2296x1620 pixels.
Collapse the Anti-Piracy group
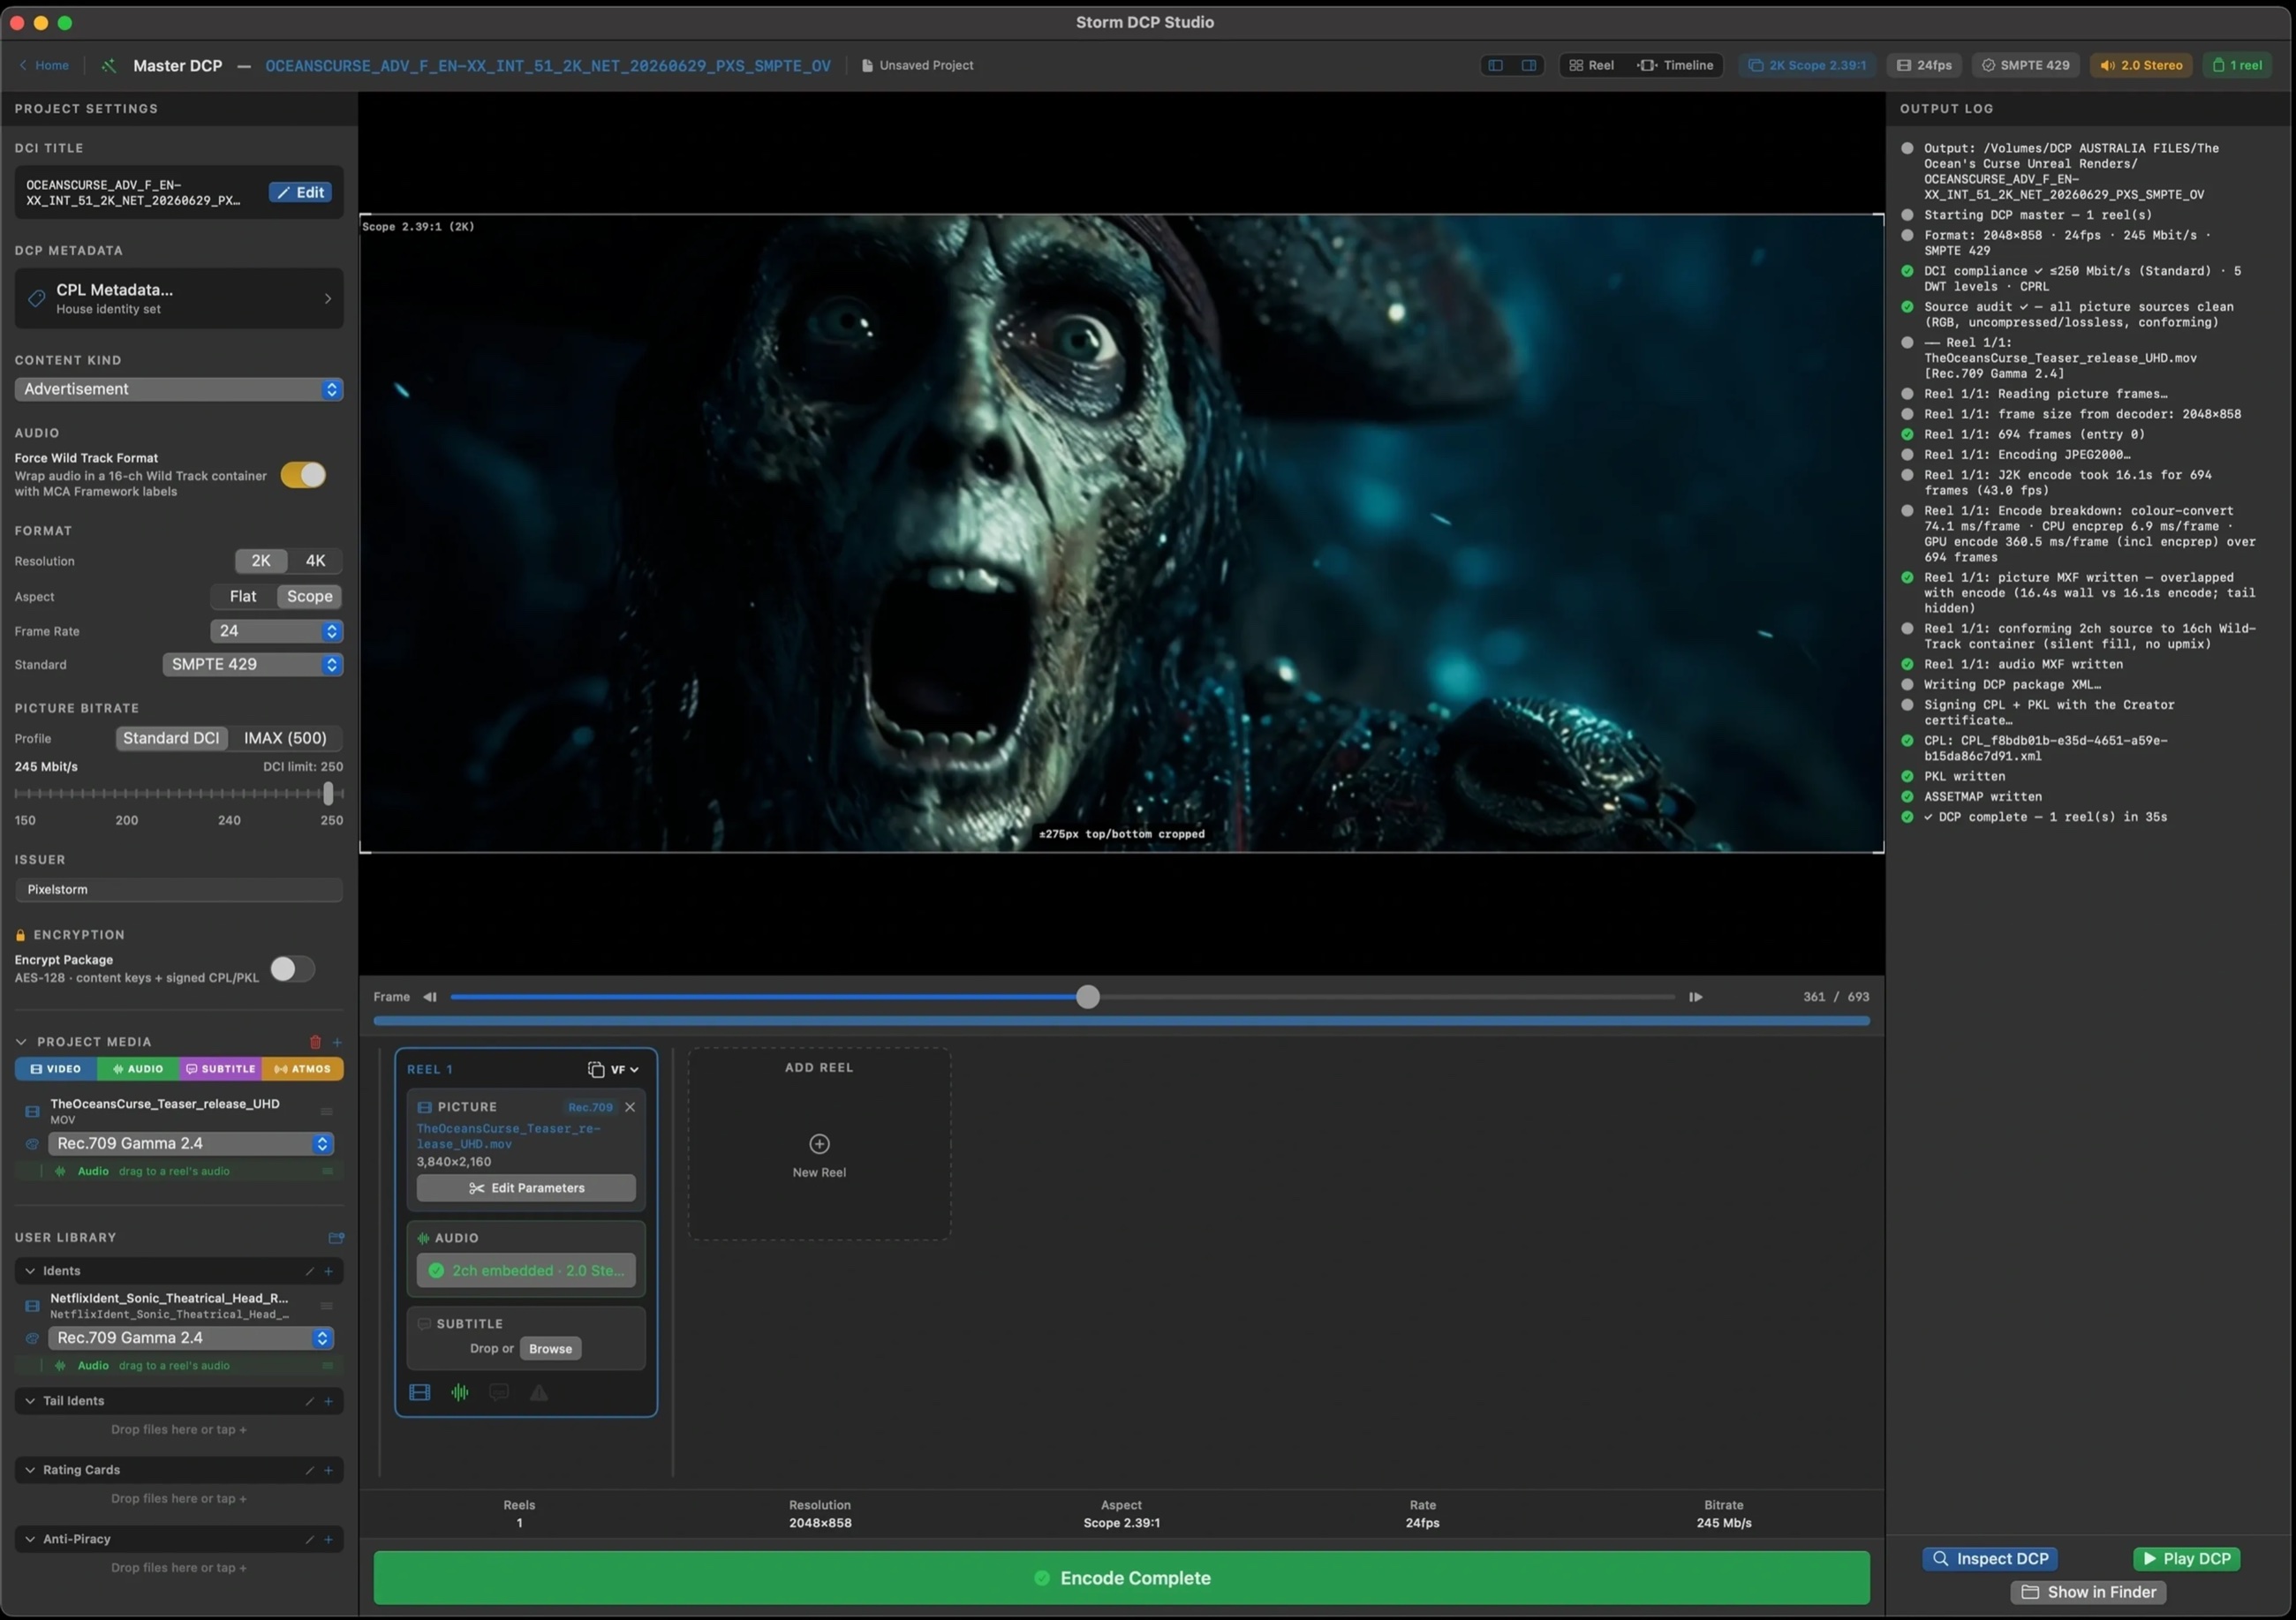[30, 1539]
